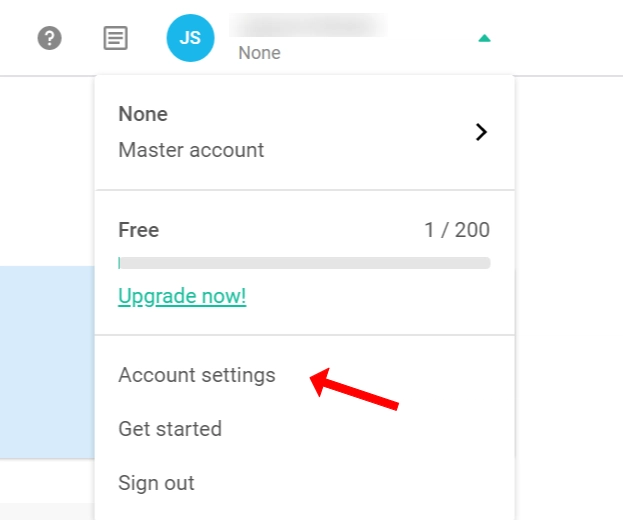
Task: Sign out of the account
Action: tap(156, 483)
